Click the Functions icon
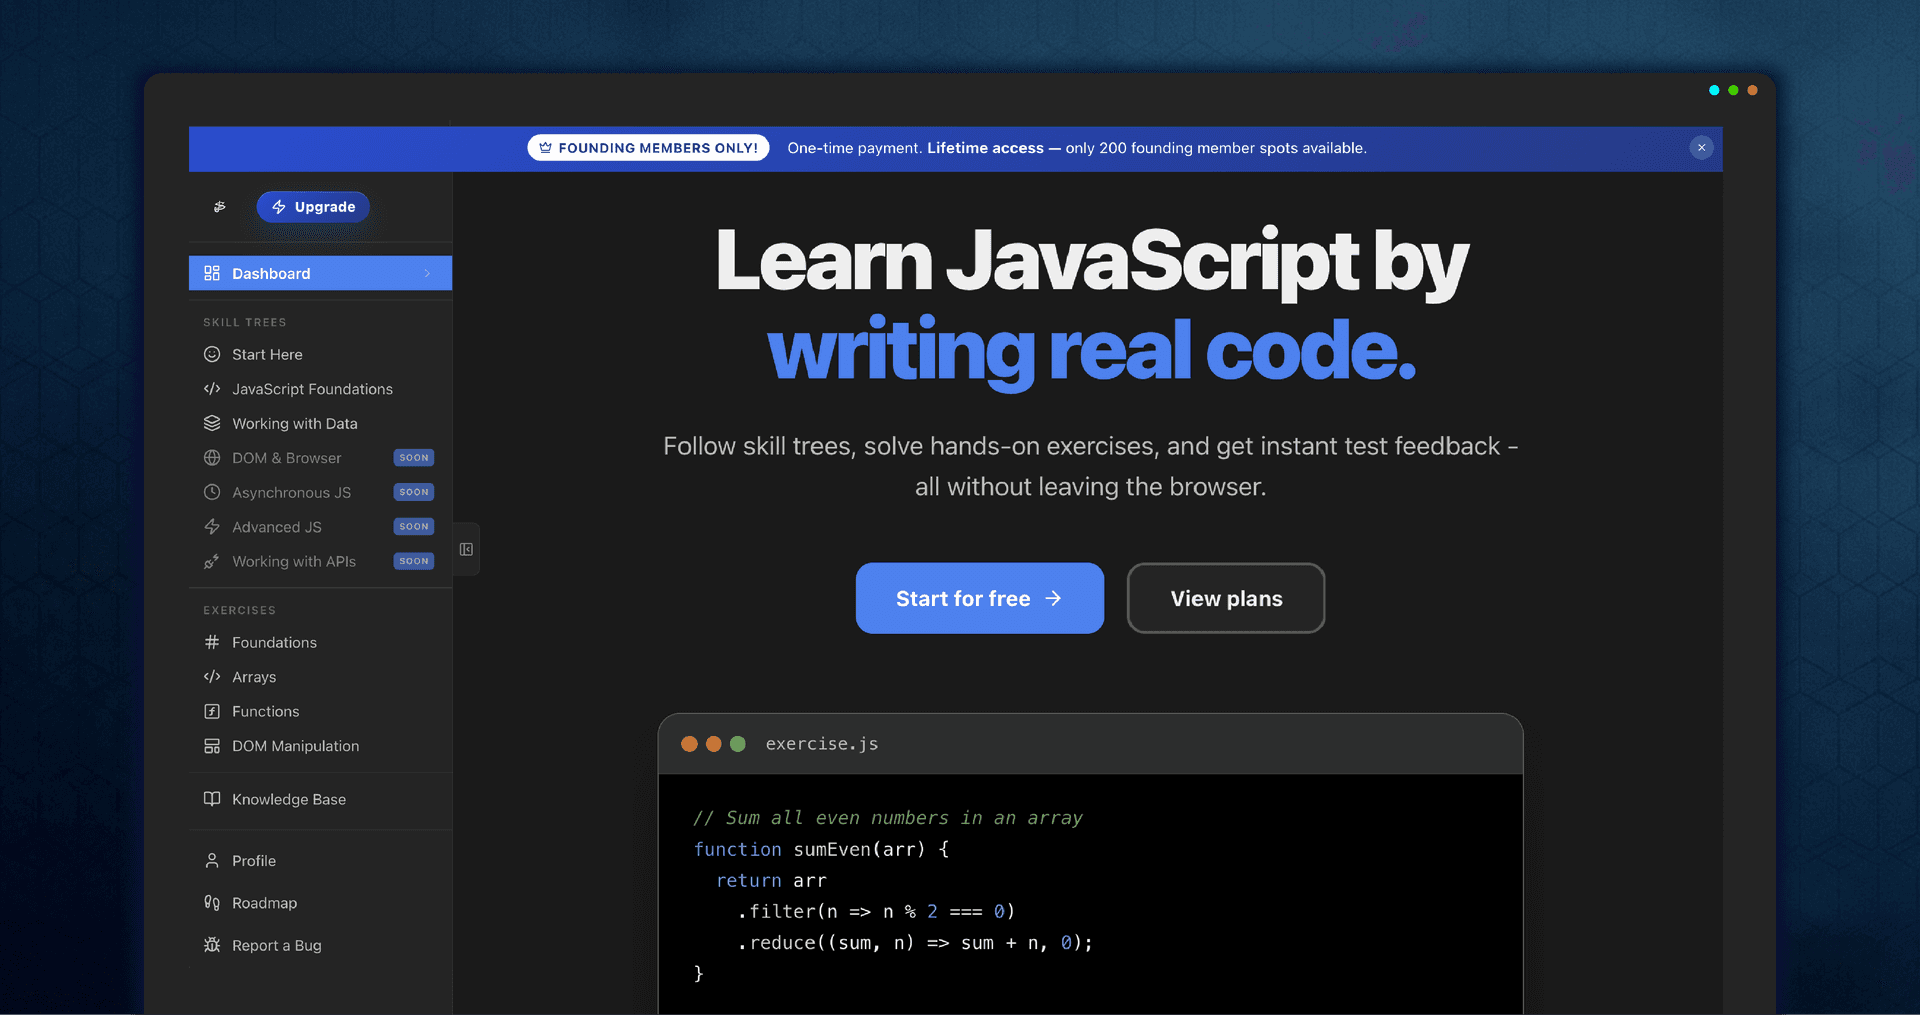 click(212, 711)
